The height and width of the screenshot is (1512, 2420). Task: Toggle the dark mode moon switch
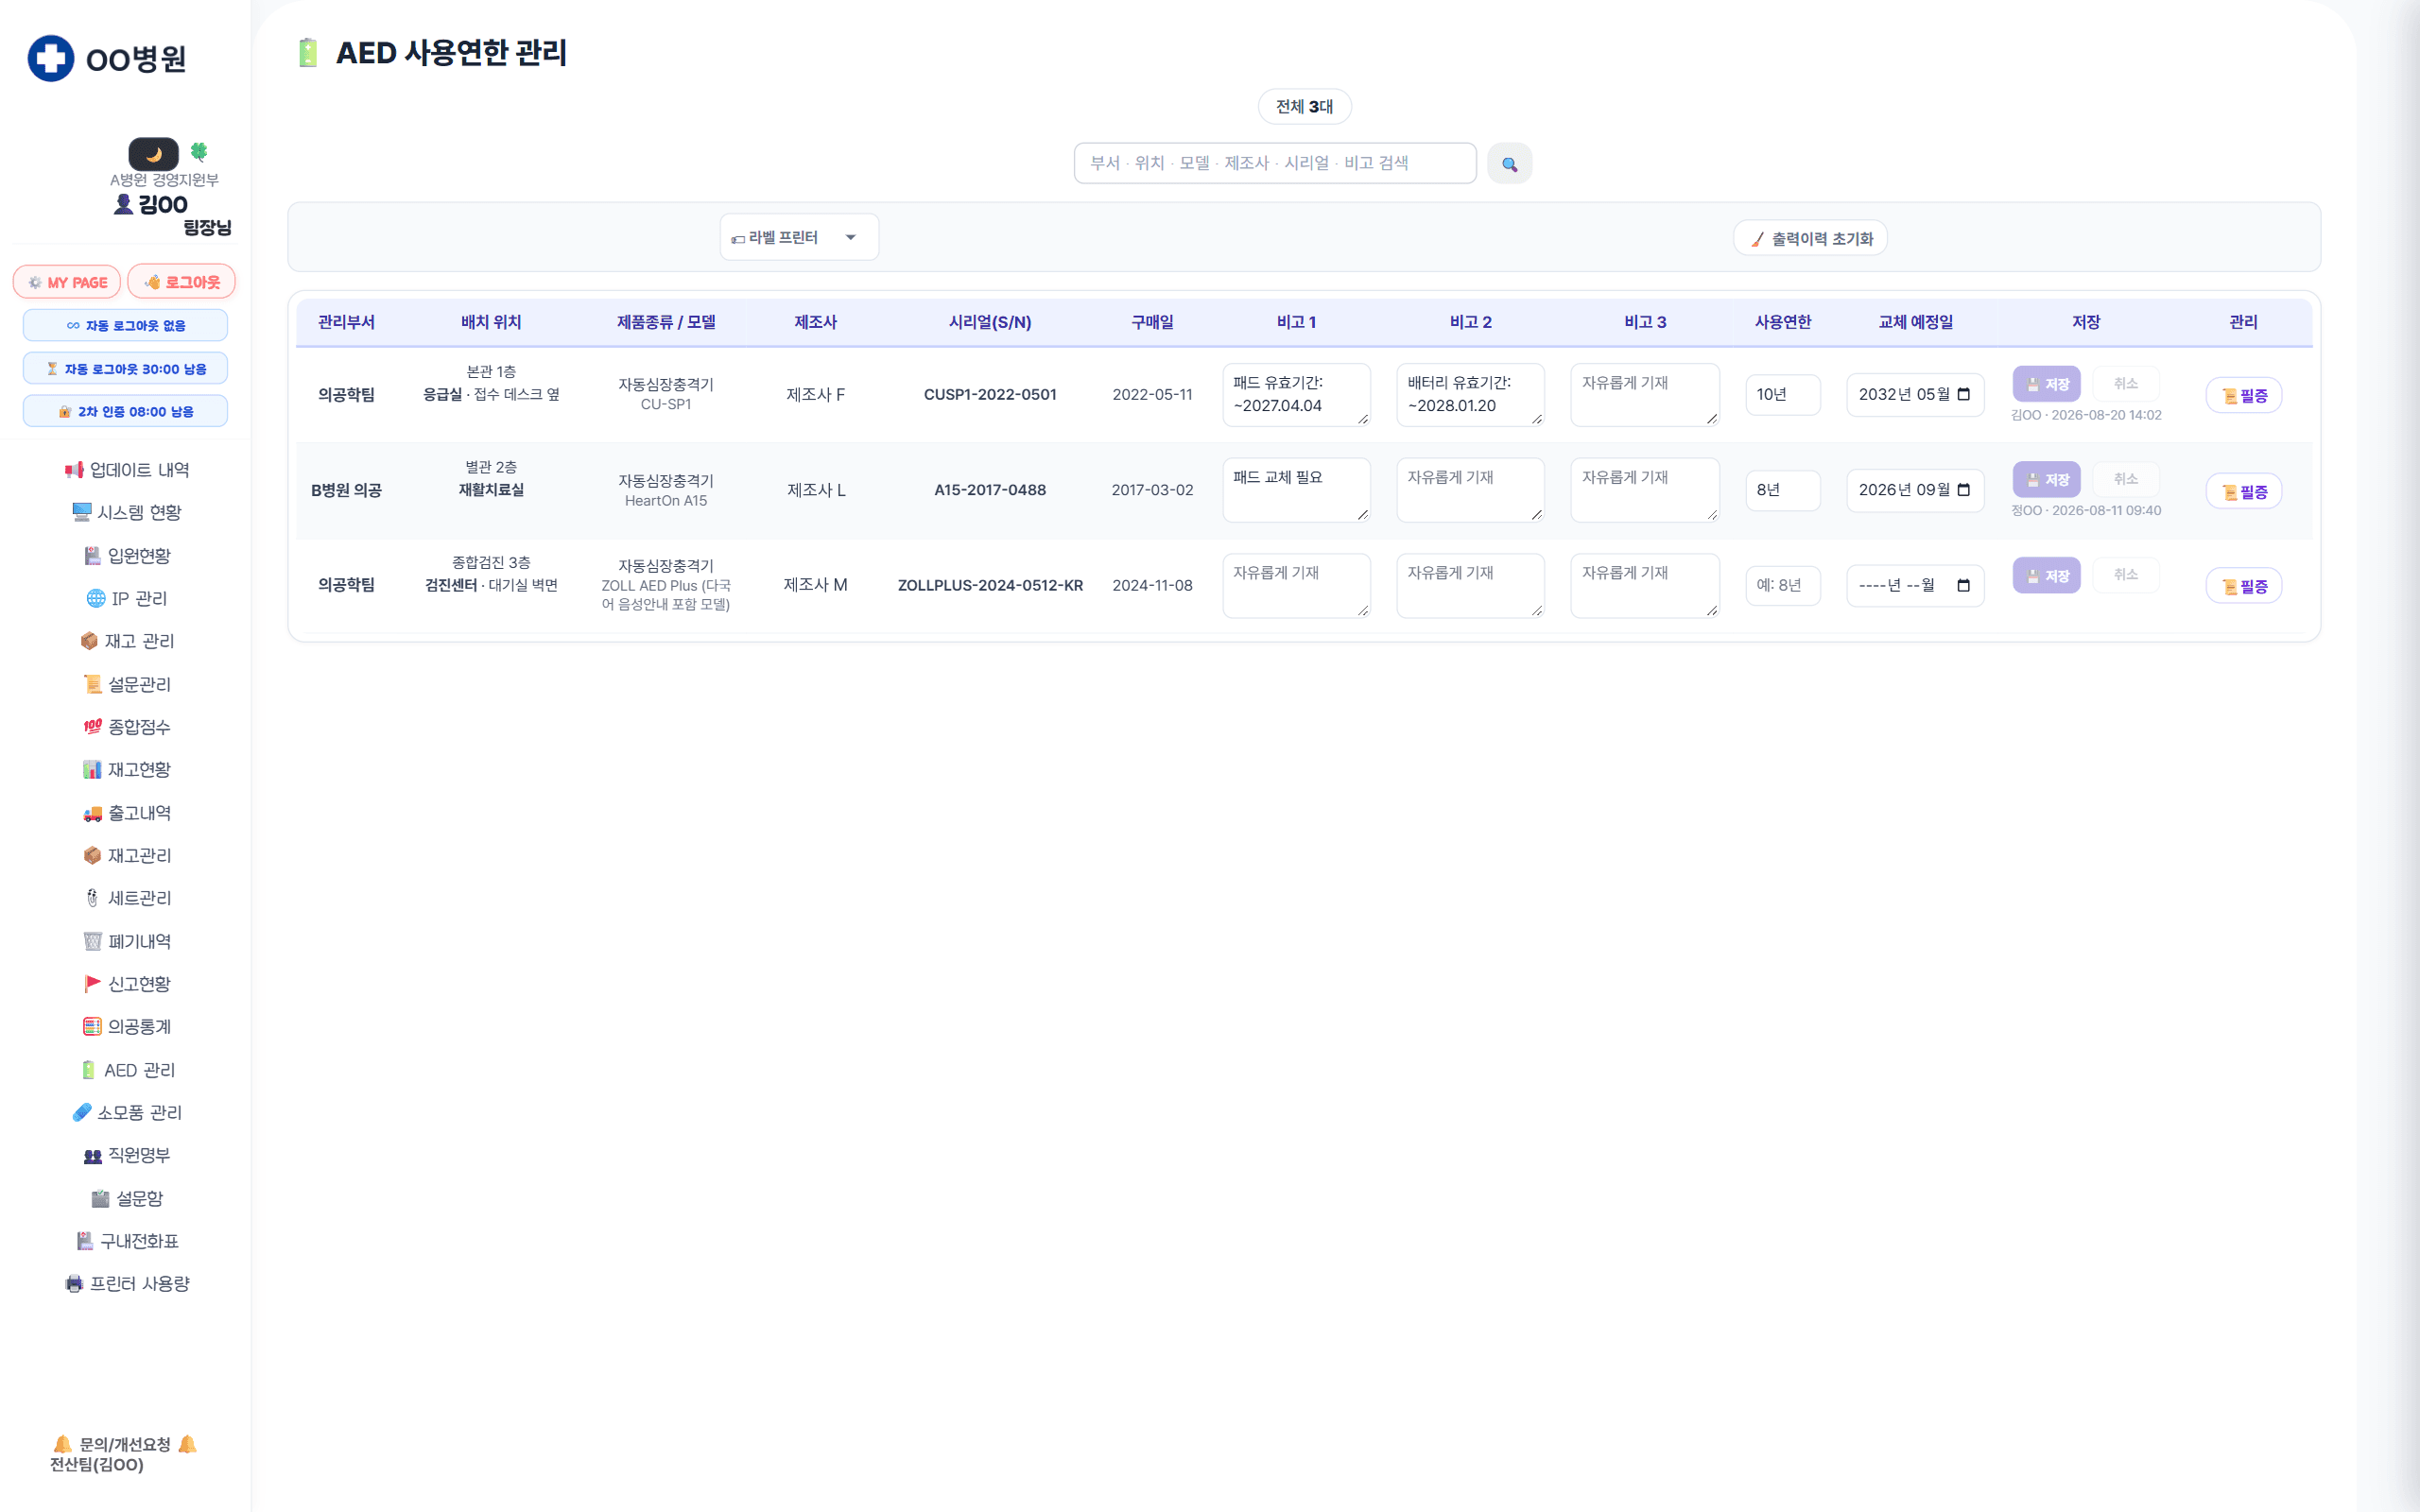pos(153,154)
